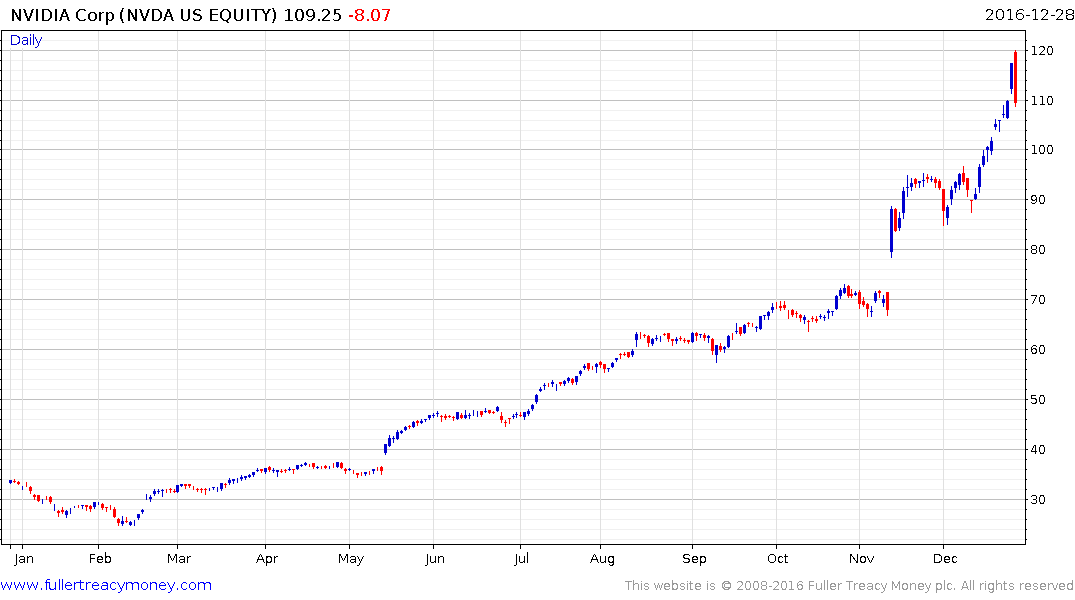Select the final tall red candlestick near 120

(x=1015, y=78)
